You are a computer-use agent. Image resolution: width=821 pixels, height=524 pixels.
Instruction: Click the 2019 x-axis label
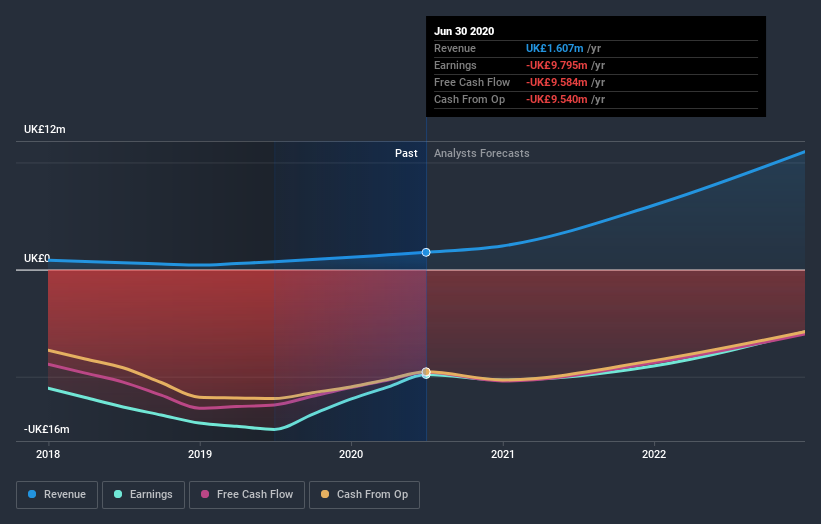[x=199, y=454]
